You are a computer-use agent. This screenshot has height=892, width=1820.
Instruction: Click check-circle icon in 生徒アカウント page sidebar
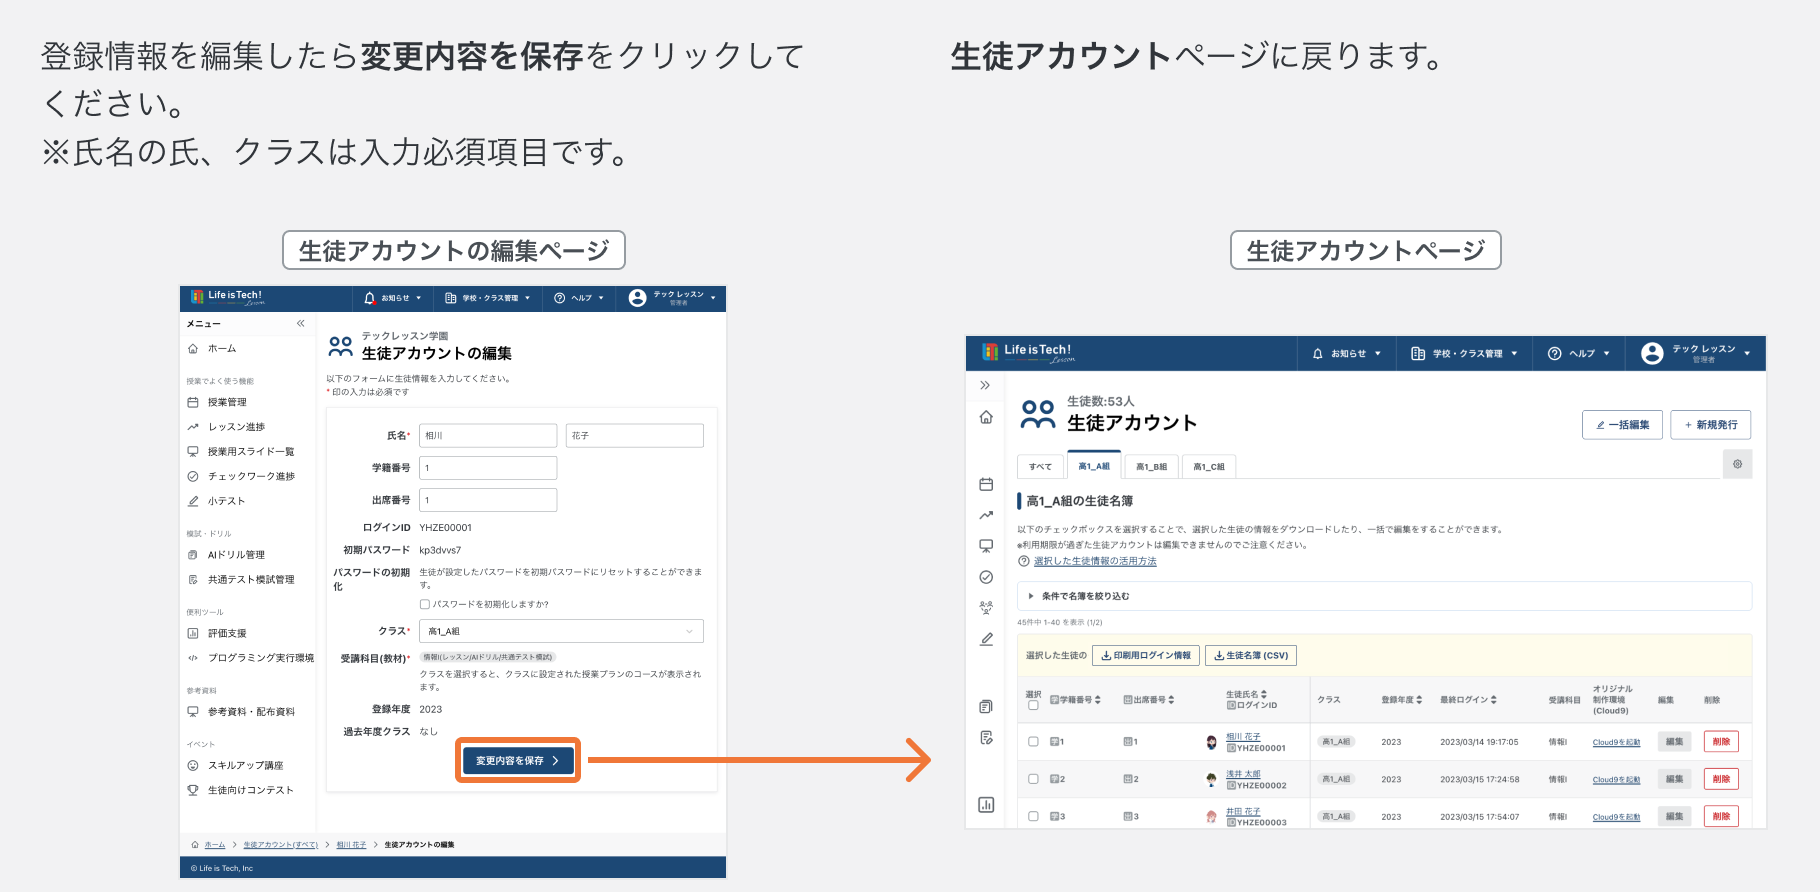(986, 577)
